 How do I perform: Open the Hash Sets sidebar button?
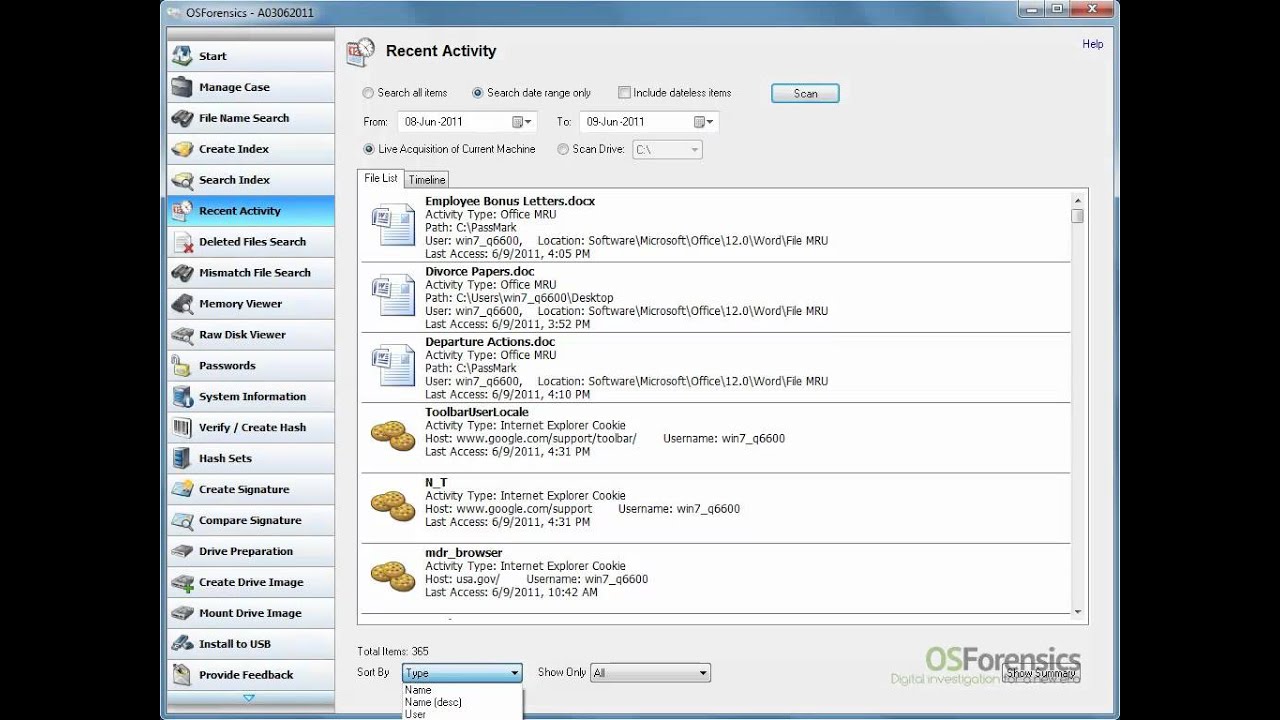[x=250, y=459]
